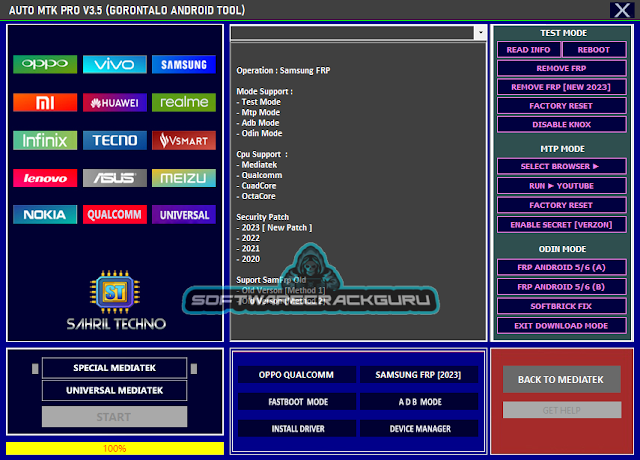Click '- 2023 [ New Patch ]' log line

pyautogui.click(x=274, y=227)
